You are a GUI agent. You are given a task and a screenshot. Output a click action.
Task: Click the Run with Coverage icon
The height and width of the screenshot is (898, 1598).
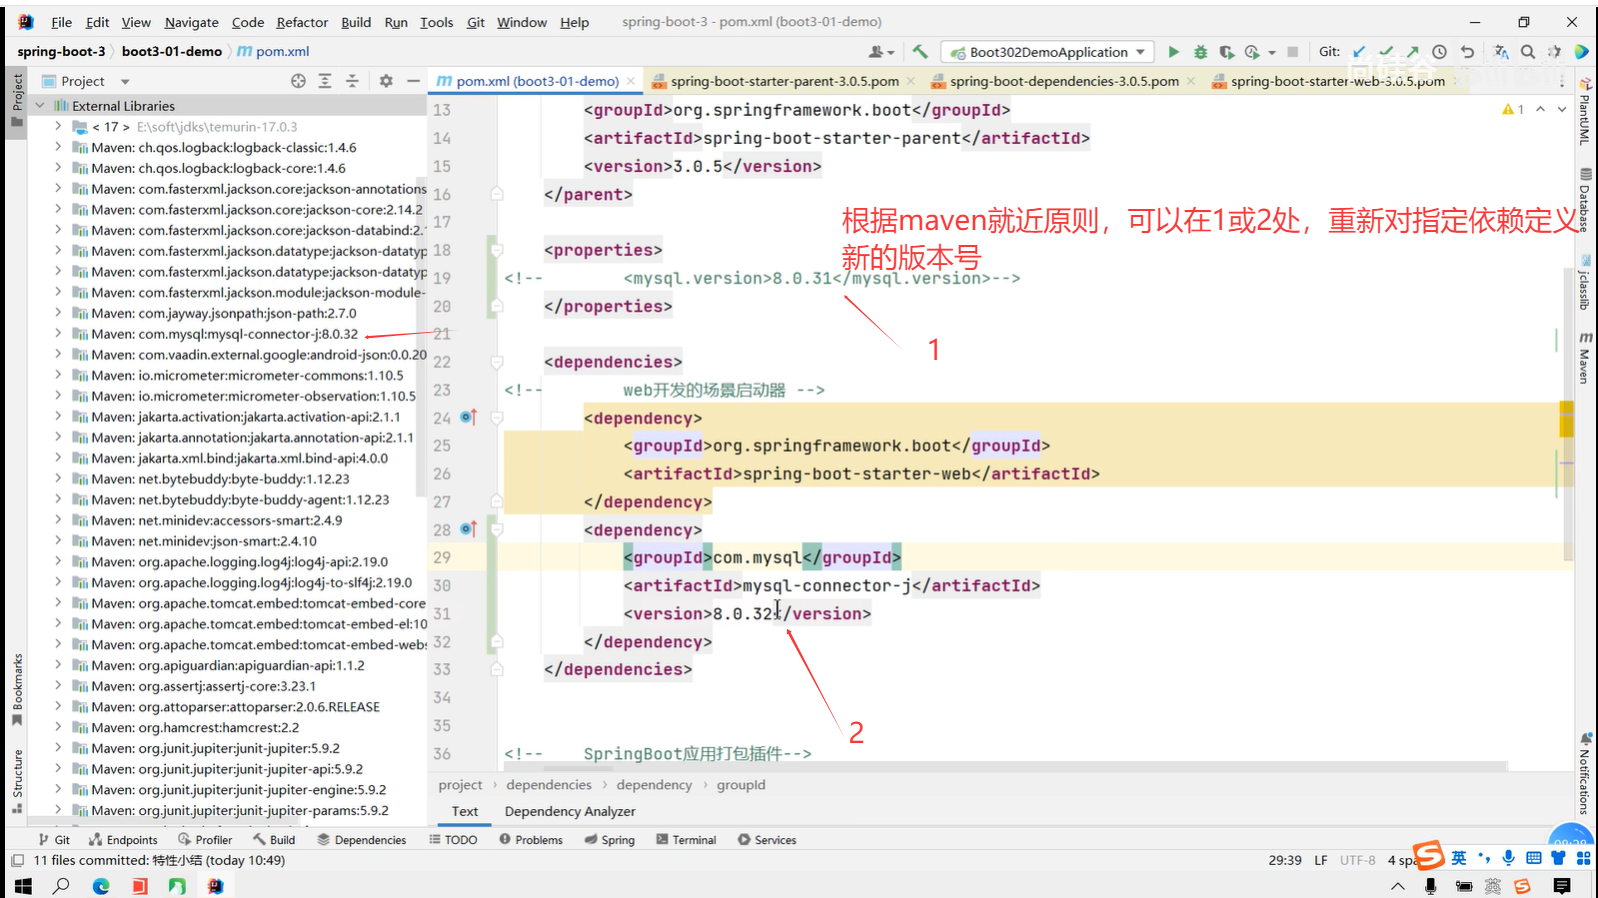click(x=1226, y=52)
